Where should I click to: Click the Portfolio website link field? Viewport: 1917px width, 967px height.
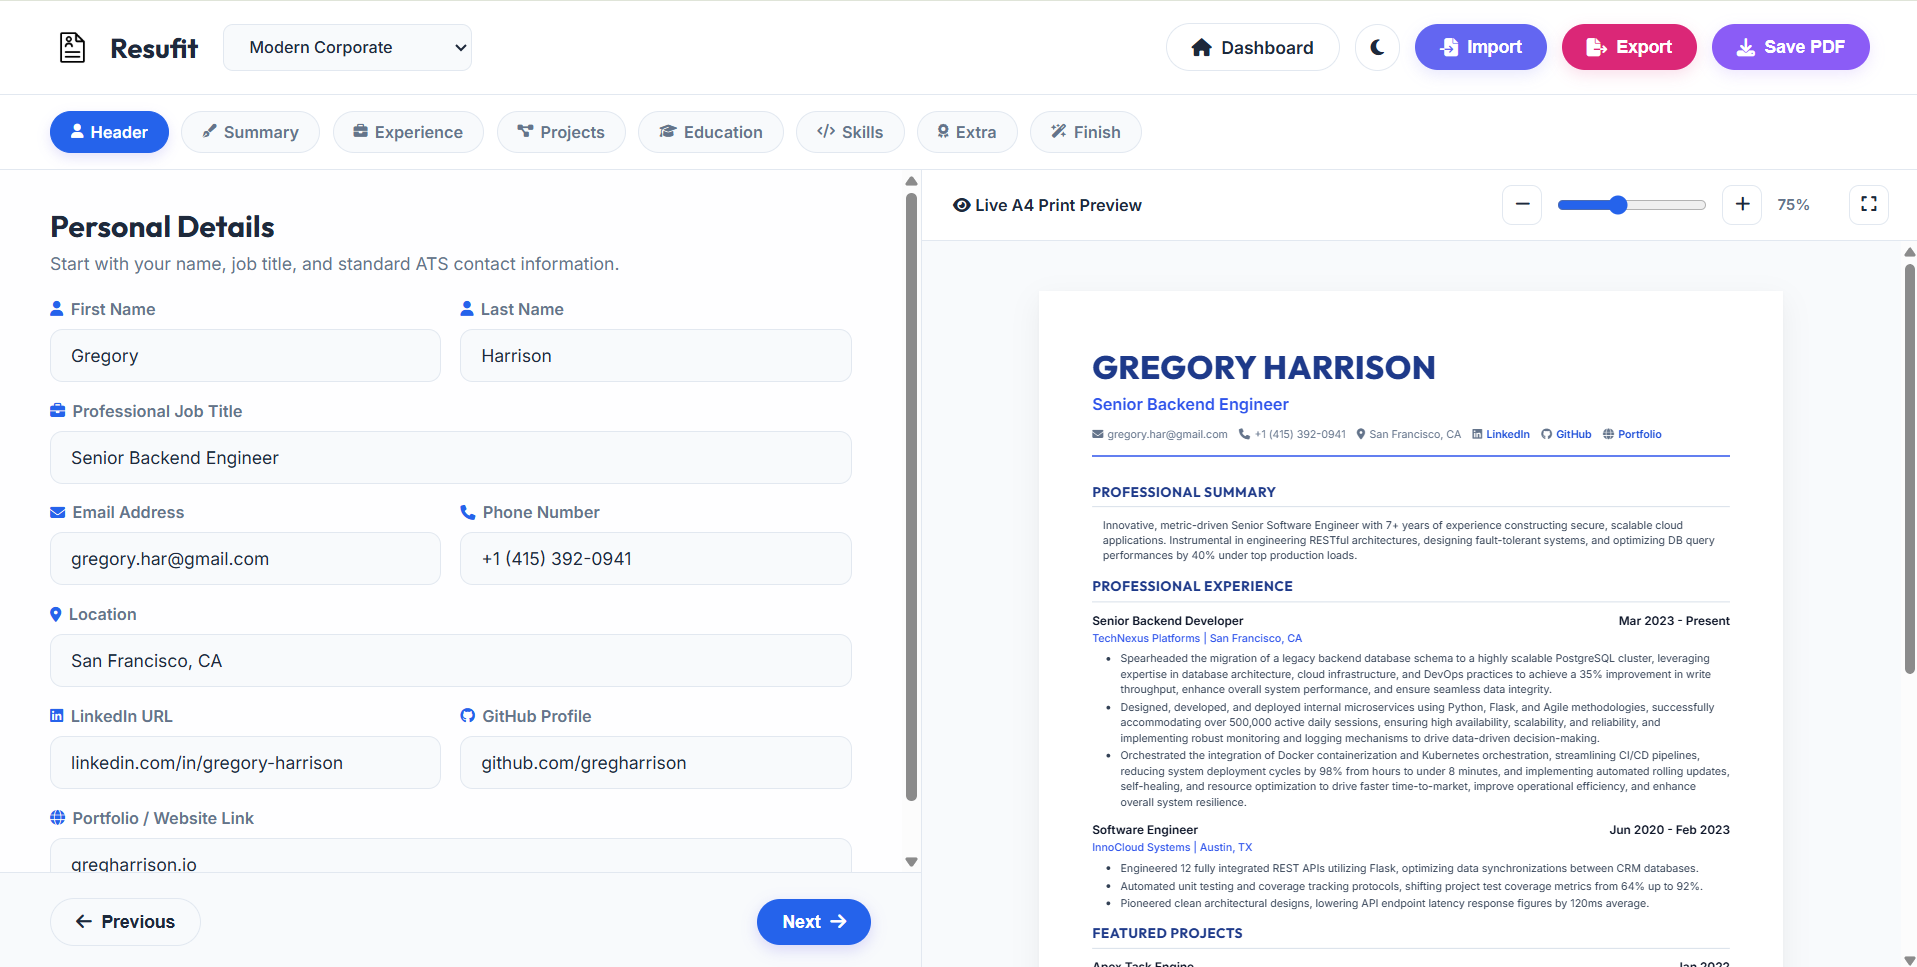click(451, 858)
